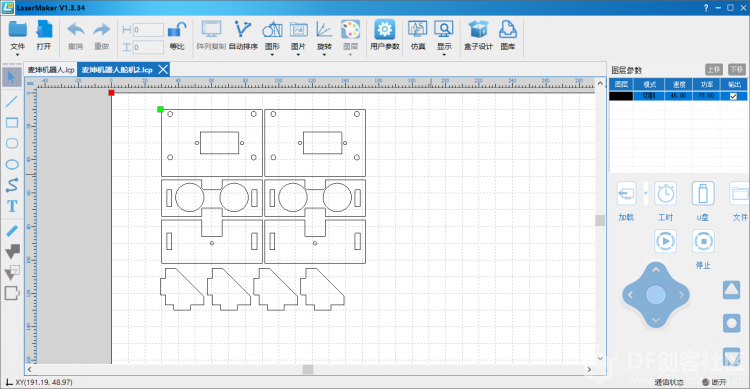Click the 加载 load icon
This screenshot has width=750, height=389.
[x=626, y=194]
